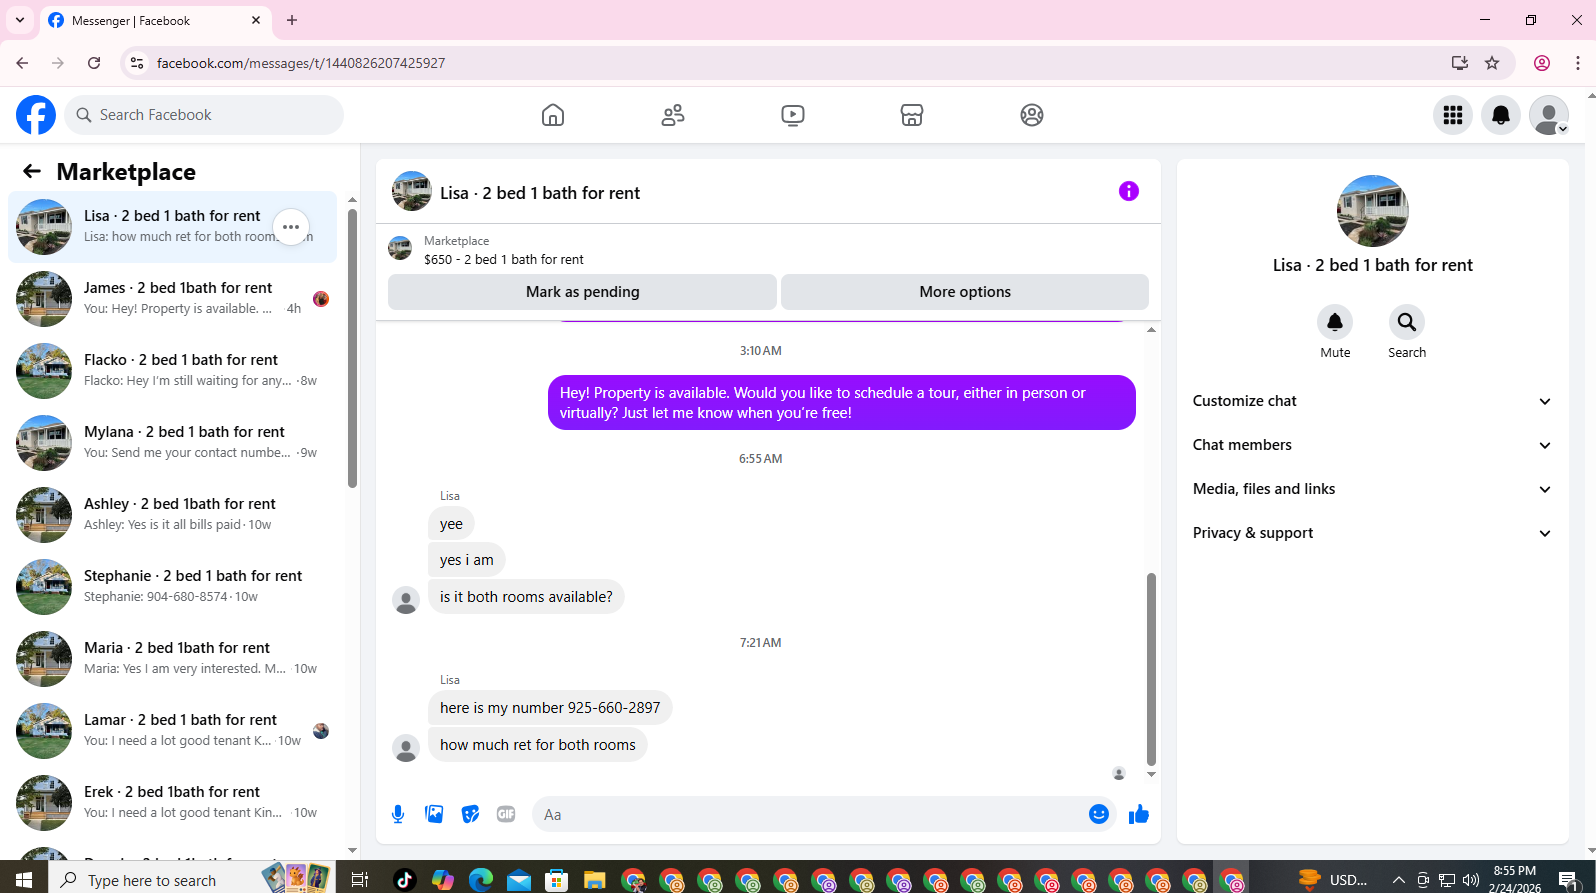The width and height of the screenshot is (1596, 893).
Task: Open Lamar 2 bed 1 bath conversation
Action: point(172,731)
